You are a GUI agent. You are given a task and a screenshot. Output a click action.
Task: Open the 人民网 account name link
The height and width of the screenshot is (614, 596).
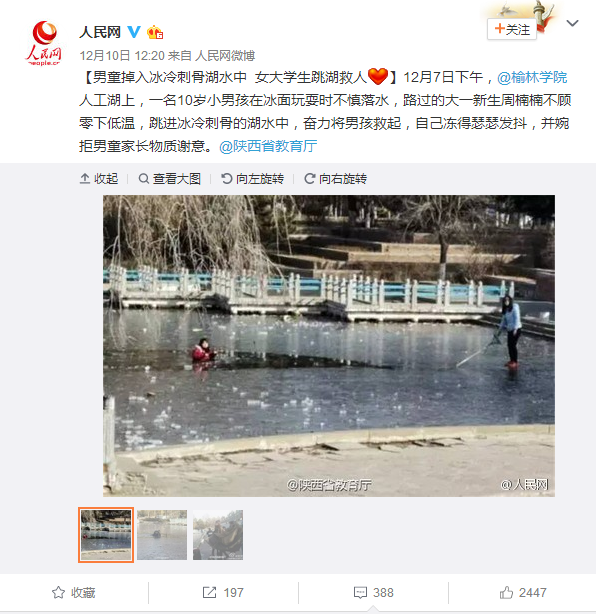coord(100,32)
